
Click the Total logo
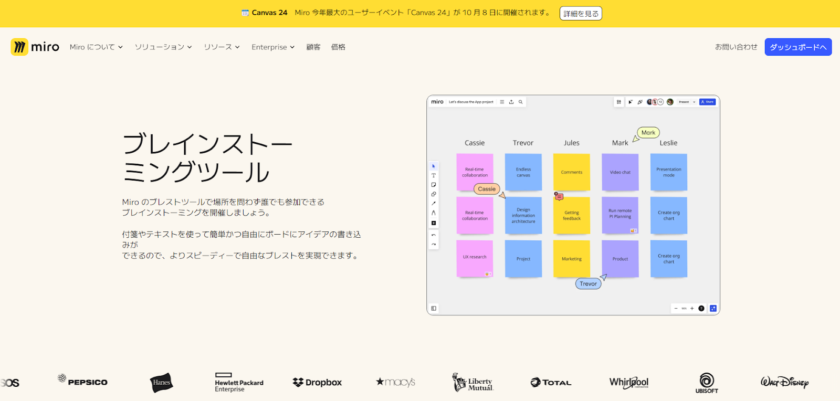550,382
